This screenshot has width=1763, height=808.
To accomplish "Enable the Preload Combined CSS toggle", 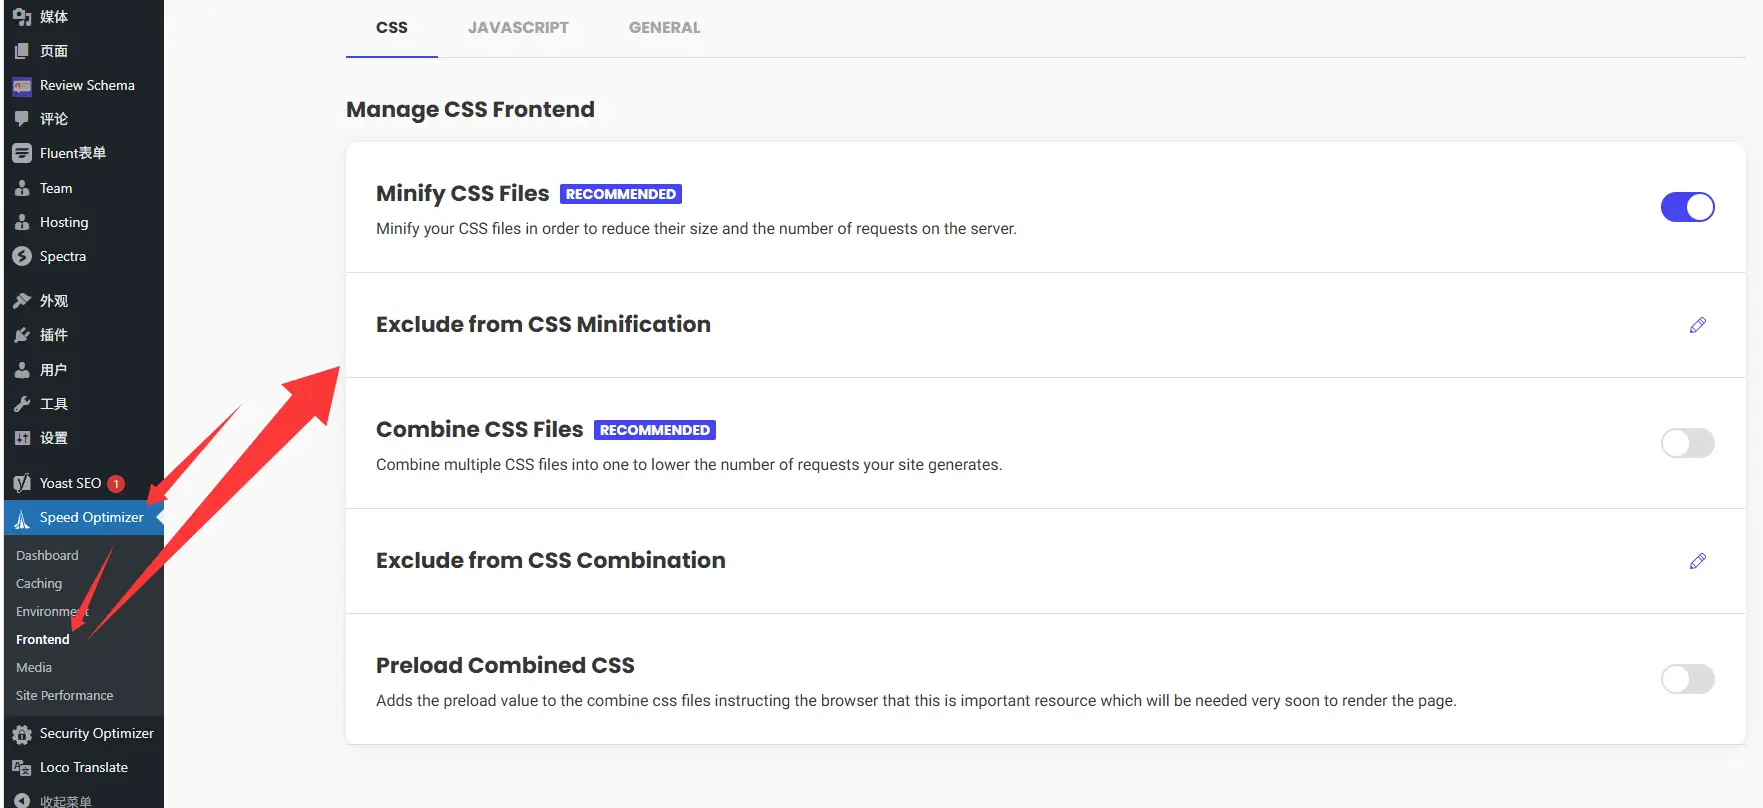I will [x=1688, y=679].
